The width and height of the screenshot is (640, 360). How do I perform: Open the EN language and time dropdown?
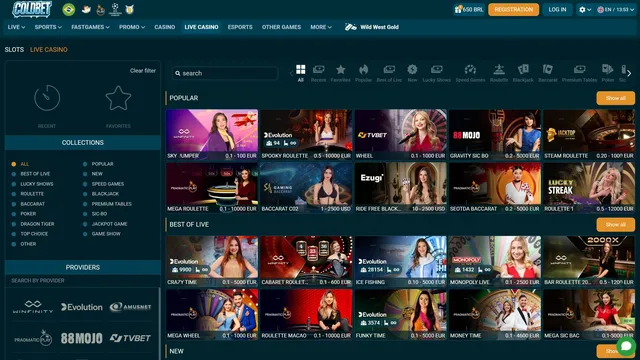615,9
